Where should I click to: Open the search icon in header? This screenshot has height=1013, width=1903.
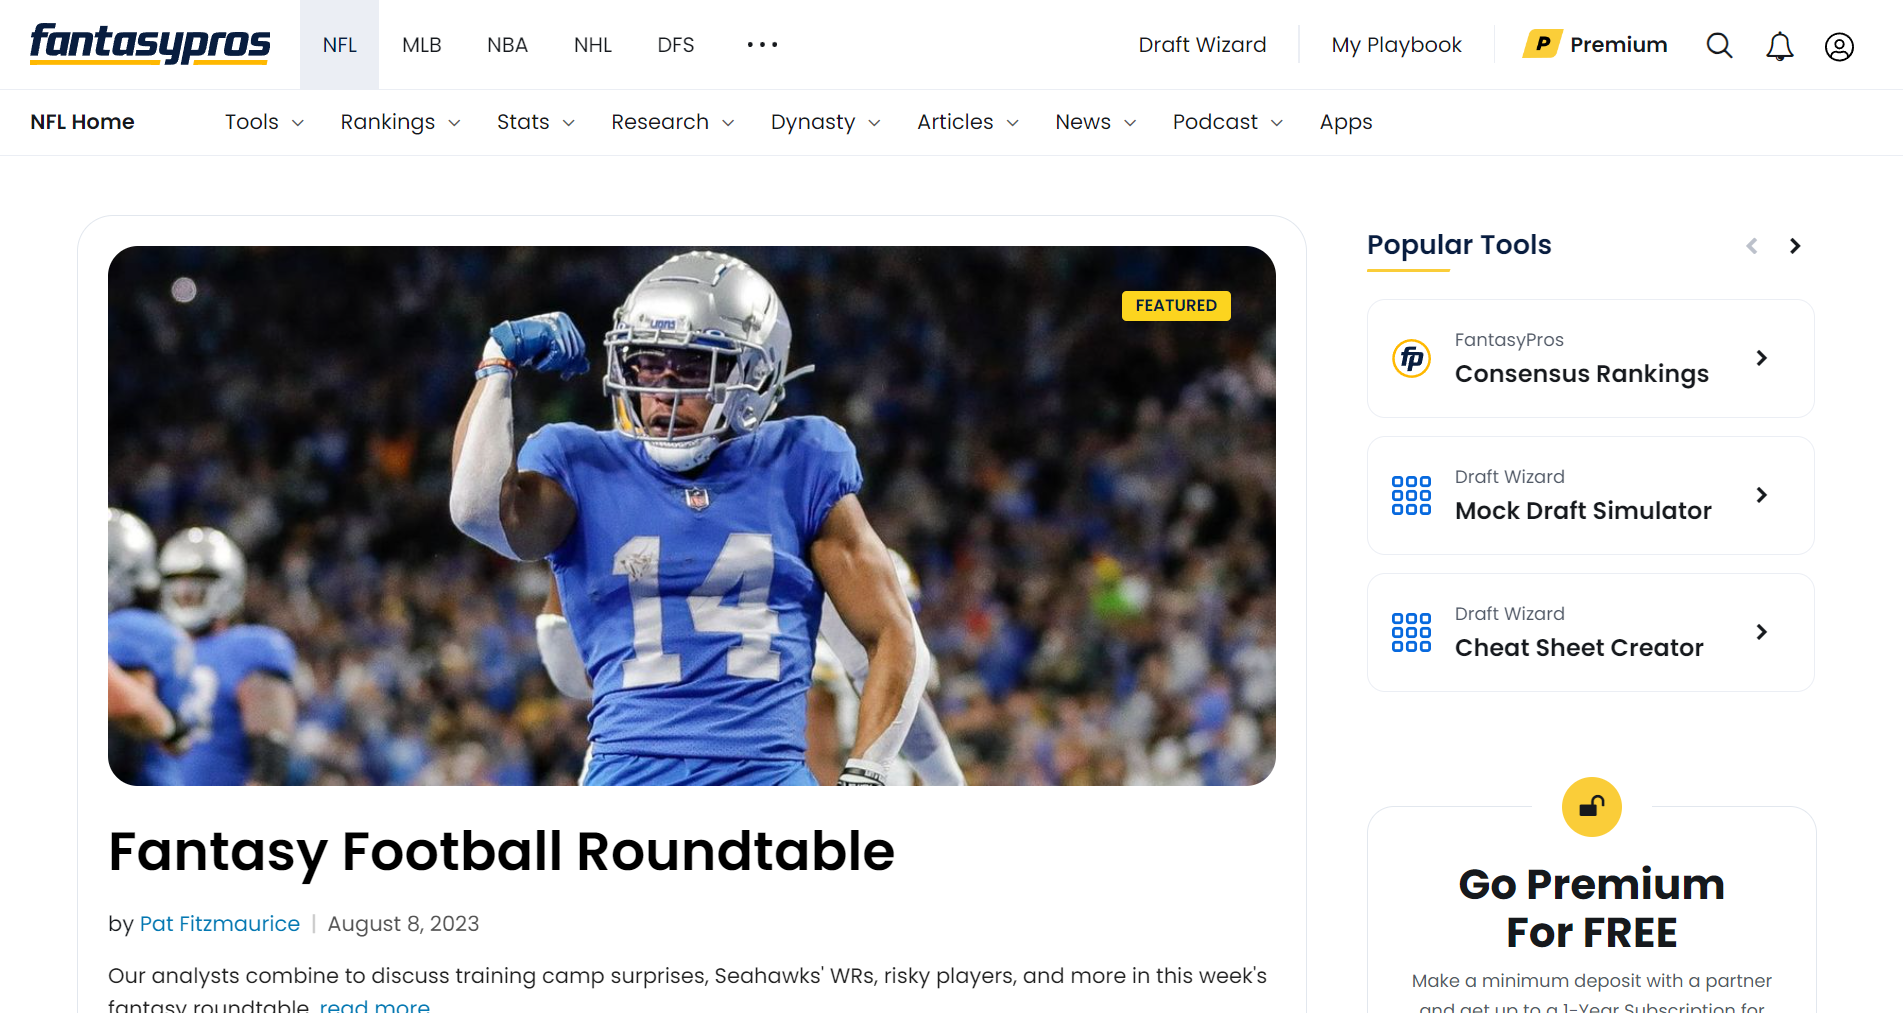1719,45
